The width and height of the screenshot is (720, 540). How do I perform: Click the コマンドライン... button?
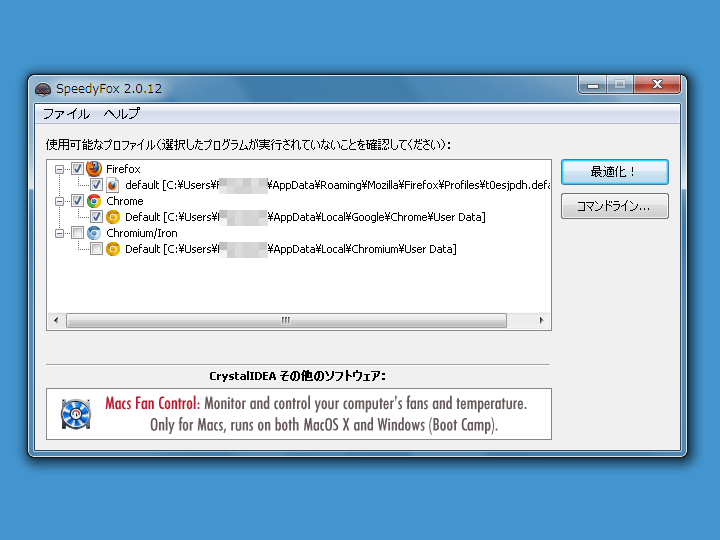pyautogui.click(x=614, y=206)
